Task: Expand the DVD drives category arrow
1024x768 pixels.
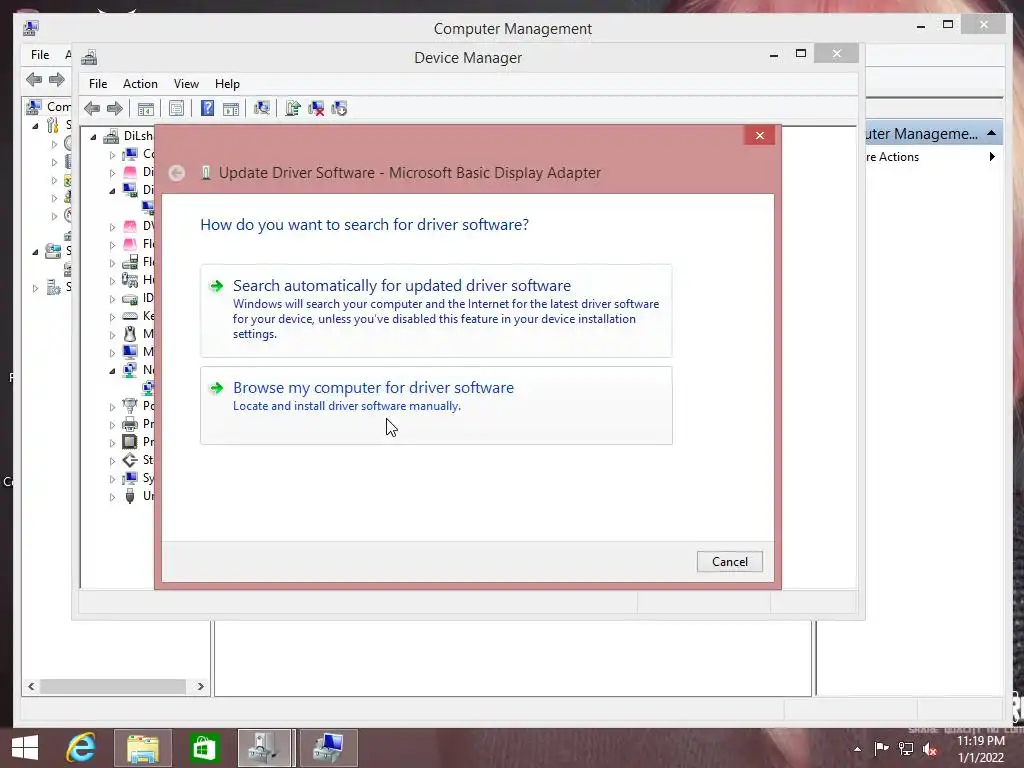Action: pos(112,227)
